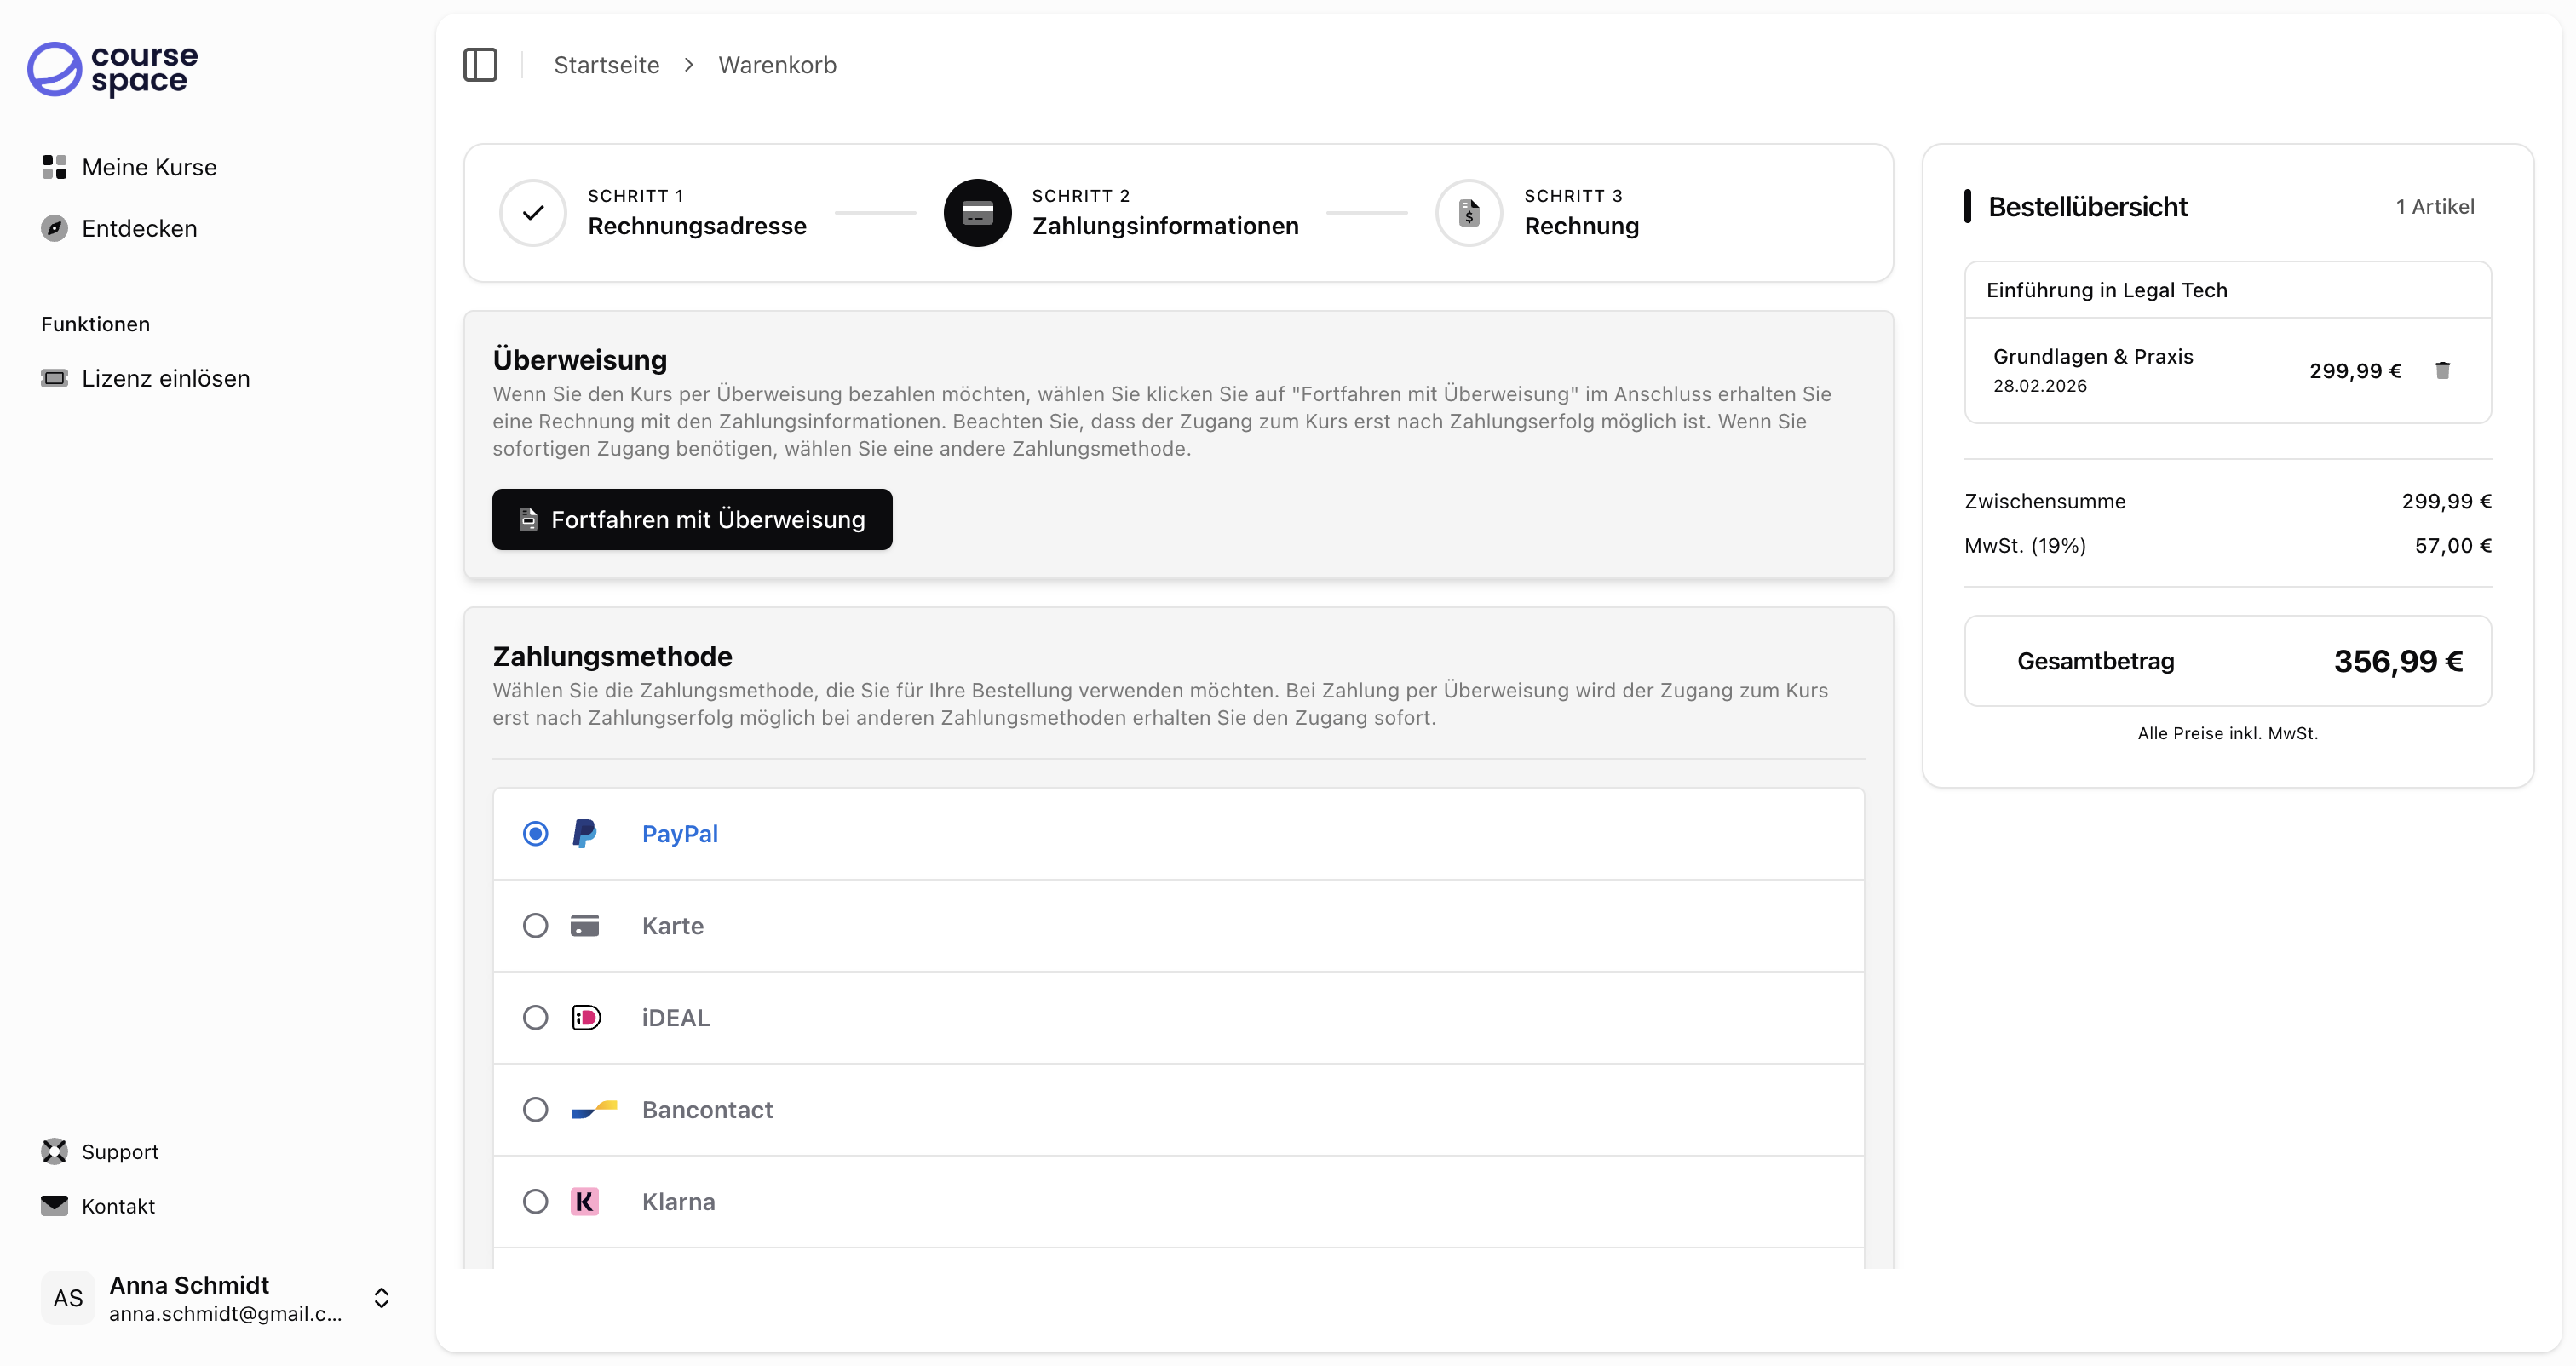Select the Klarna radio button

[536, 1202]
